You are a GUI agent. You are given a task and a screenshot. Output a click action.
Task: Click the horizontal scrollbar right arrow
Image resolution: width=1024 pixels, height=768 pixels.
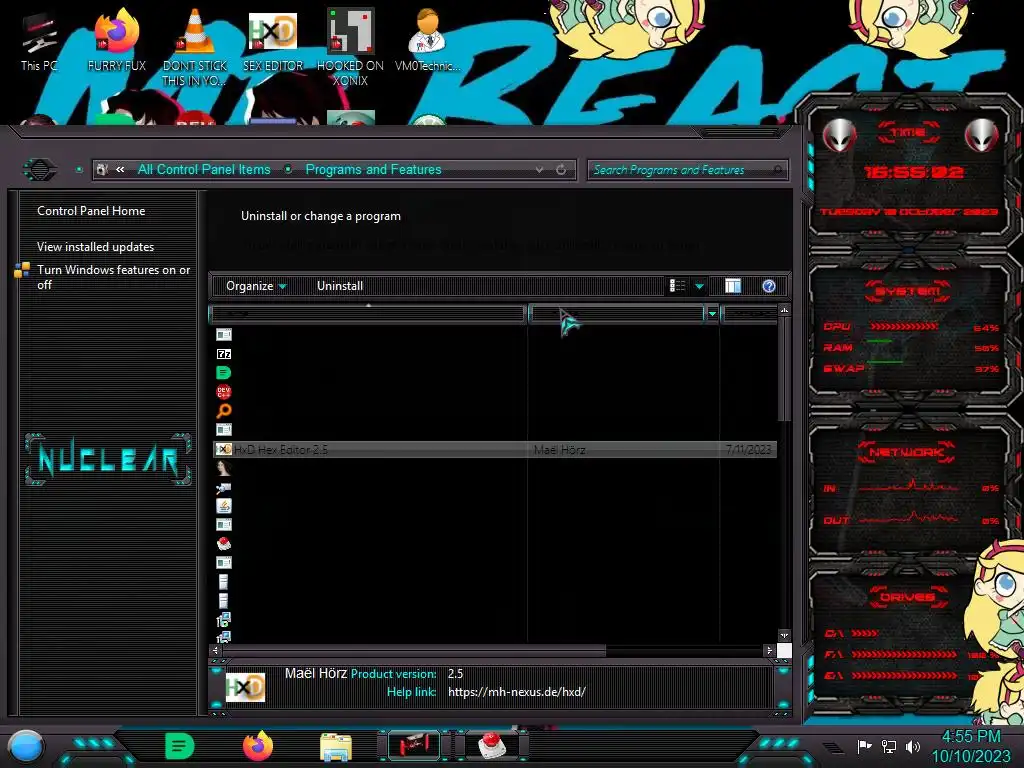click(770, 650)
